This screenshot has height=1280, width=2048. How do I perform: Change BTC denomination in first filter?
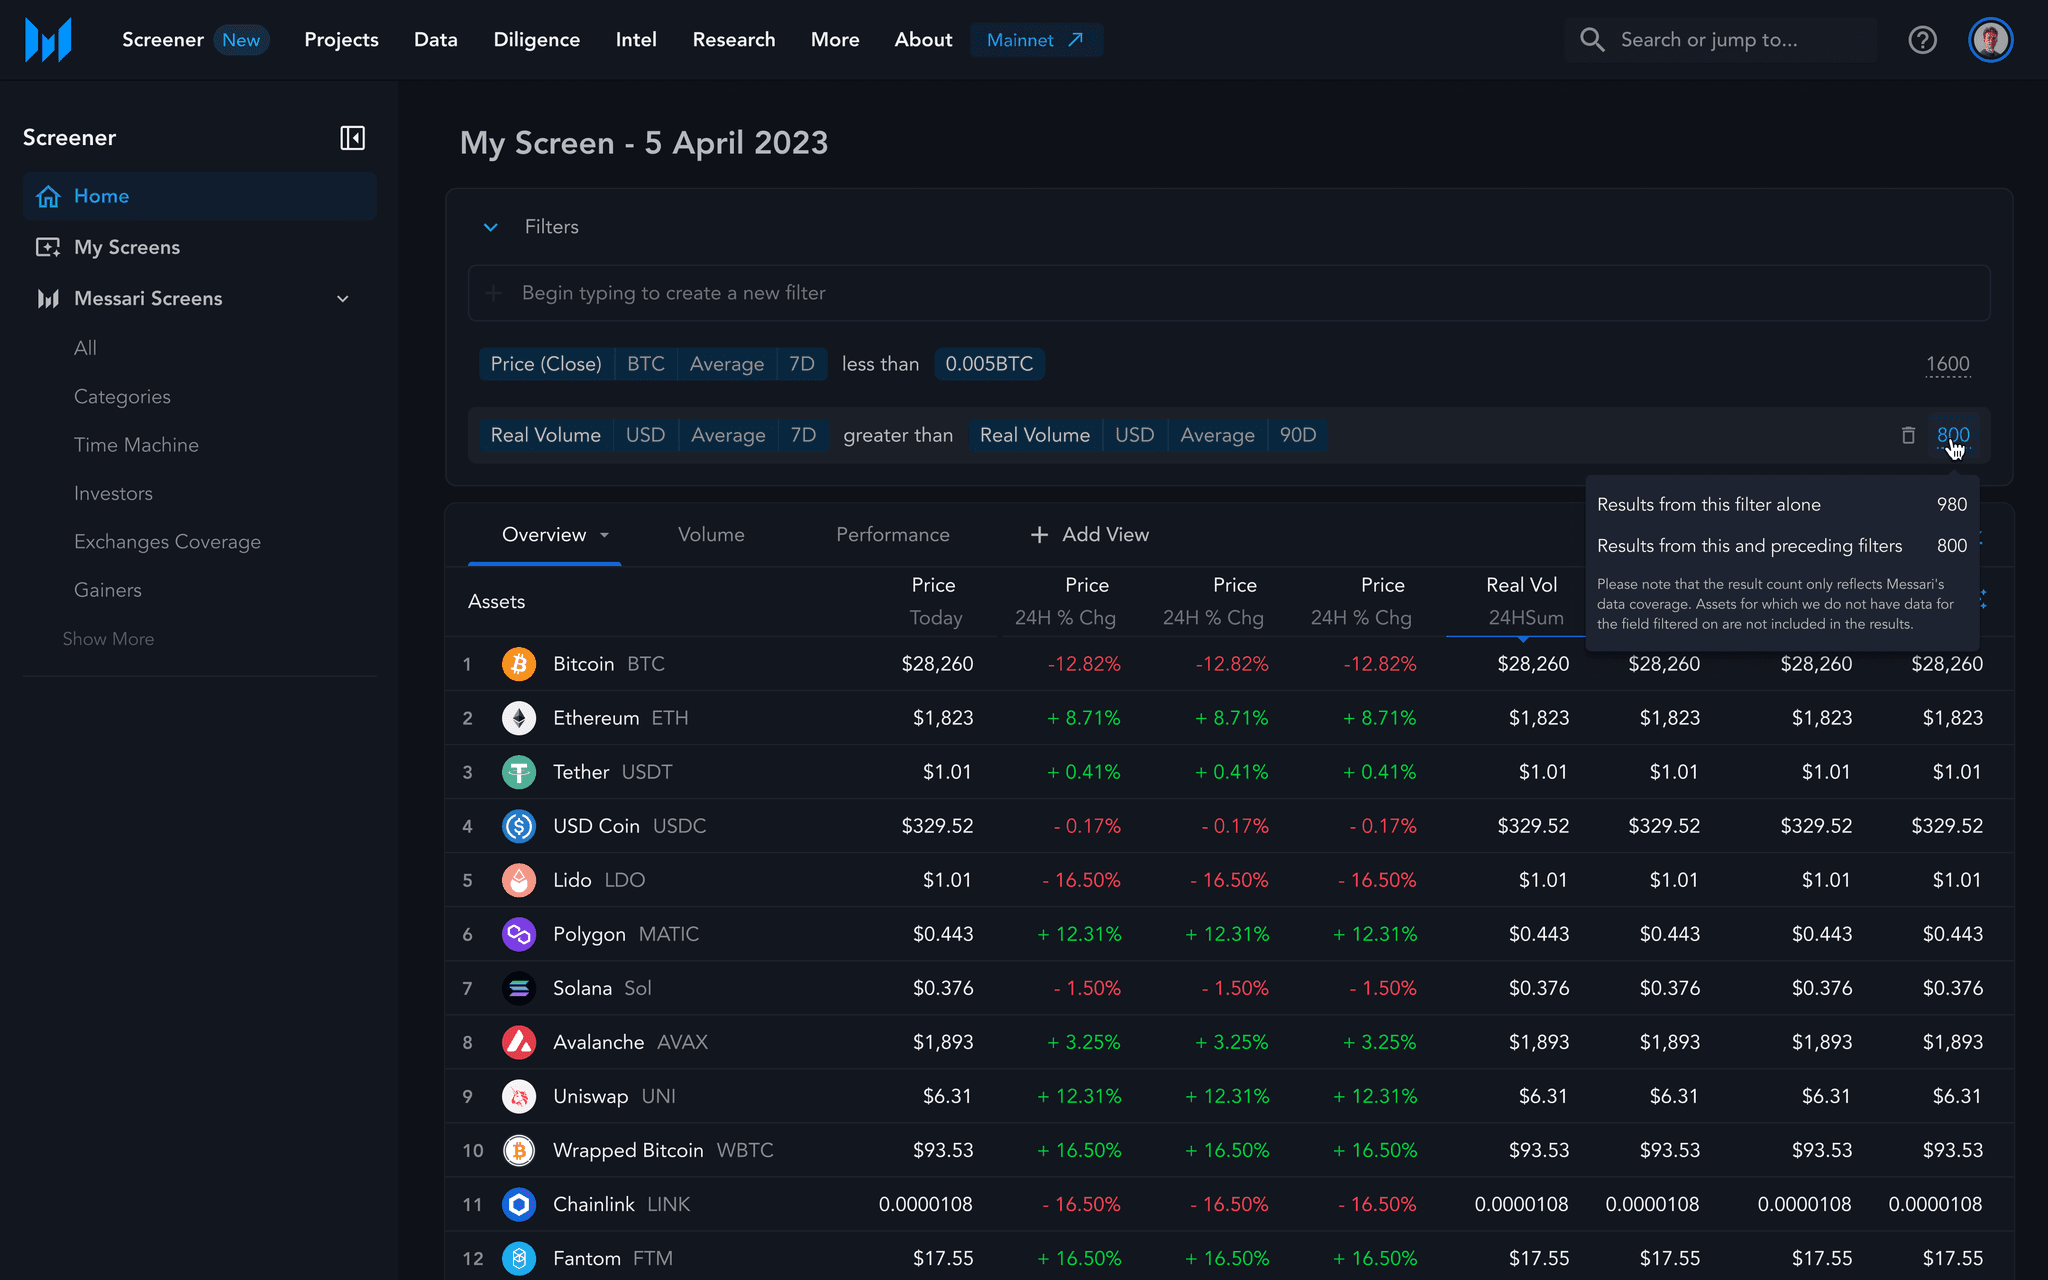646,364
